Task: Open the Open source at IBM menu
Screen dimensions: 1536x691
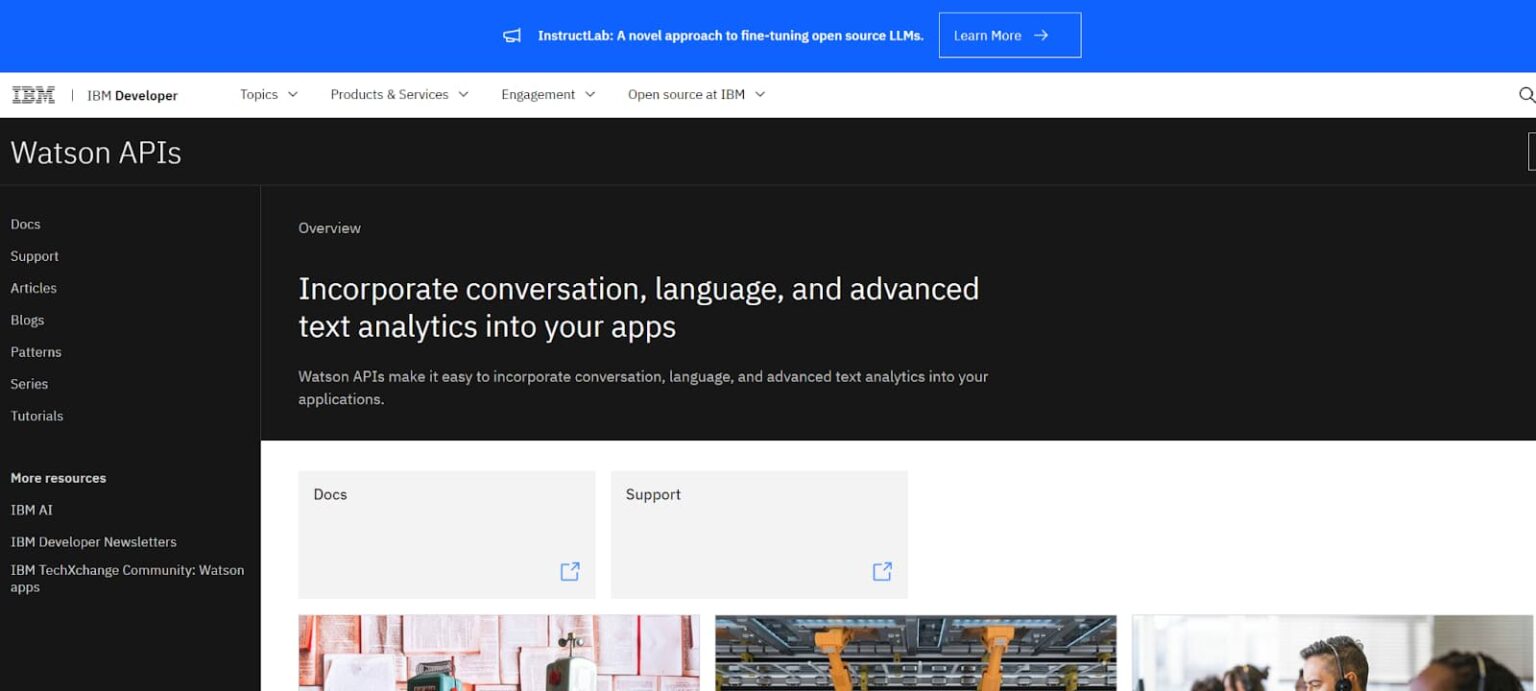Action: click(694, 94)
